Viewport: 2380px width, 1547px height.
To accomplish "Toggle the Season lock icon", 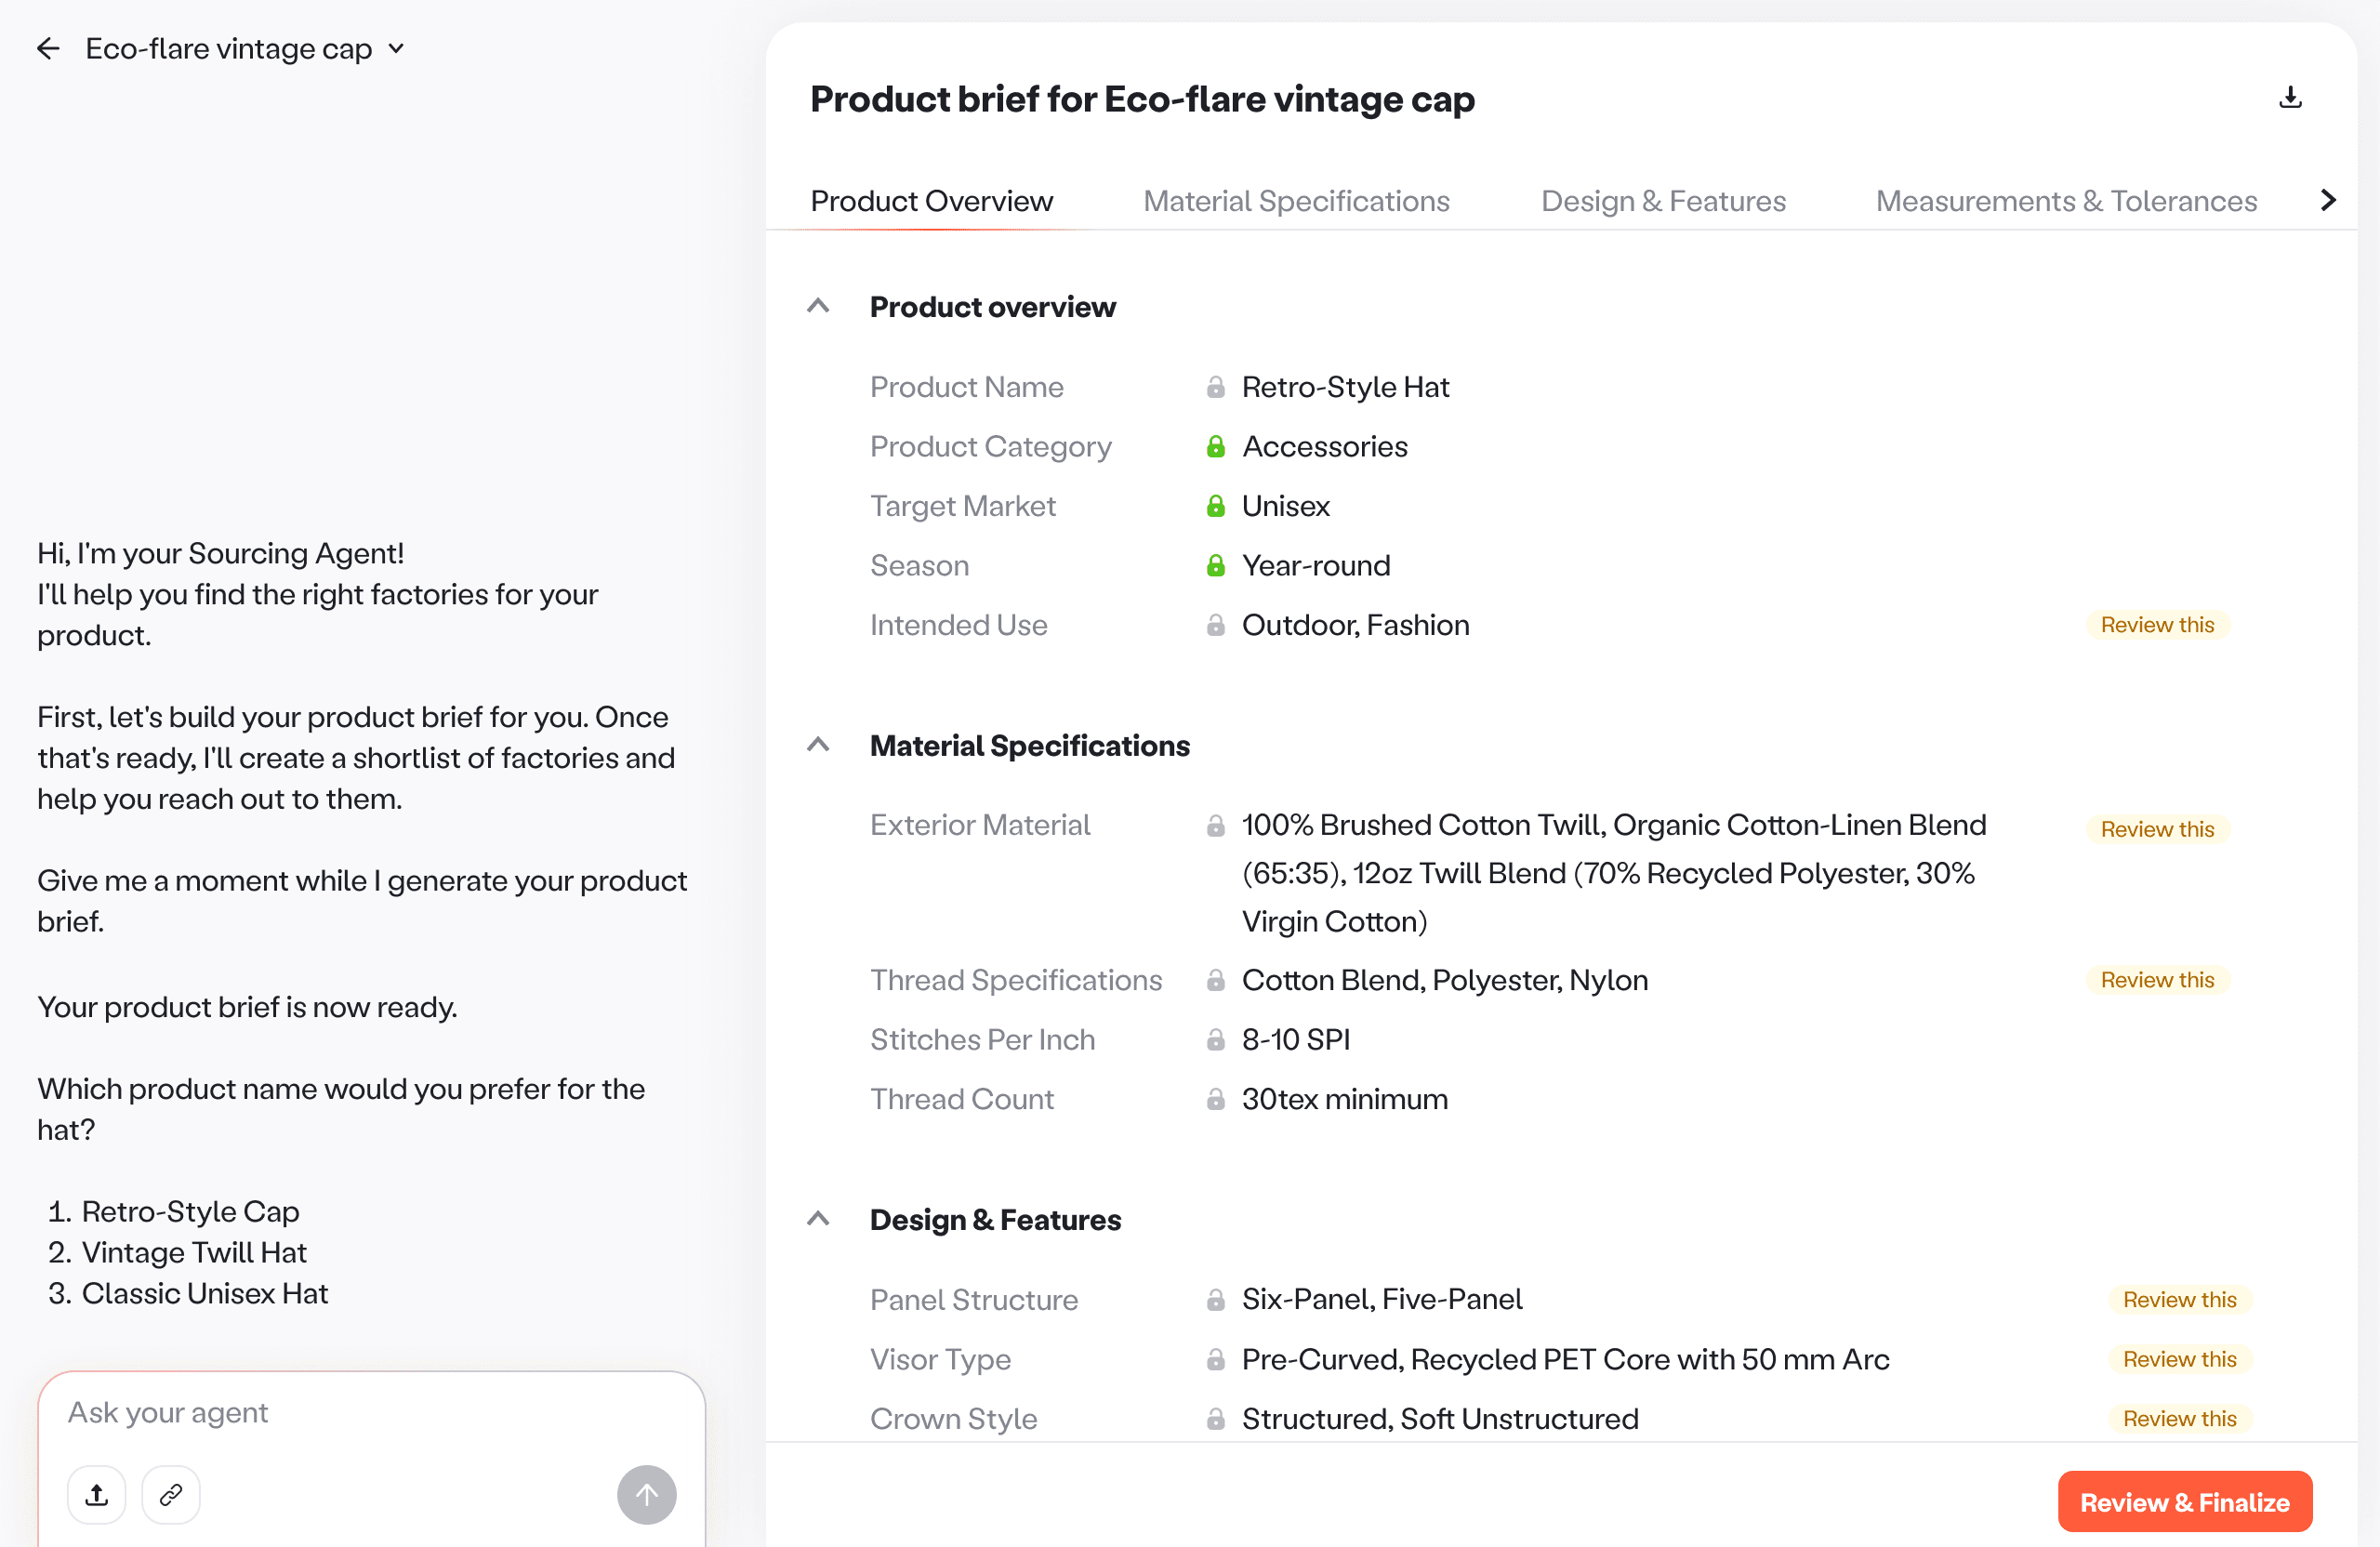I will pos(1215,566).
